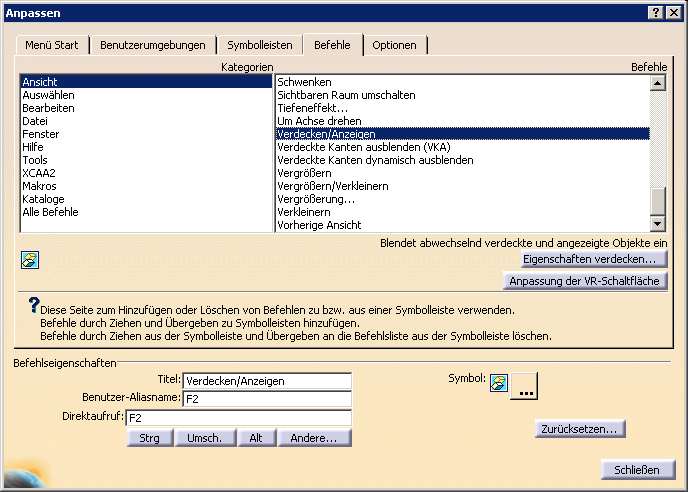Close the Anpassen dialog with X
The image size is (688, 492).
click(x=674, y=12)
